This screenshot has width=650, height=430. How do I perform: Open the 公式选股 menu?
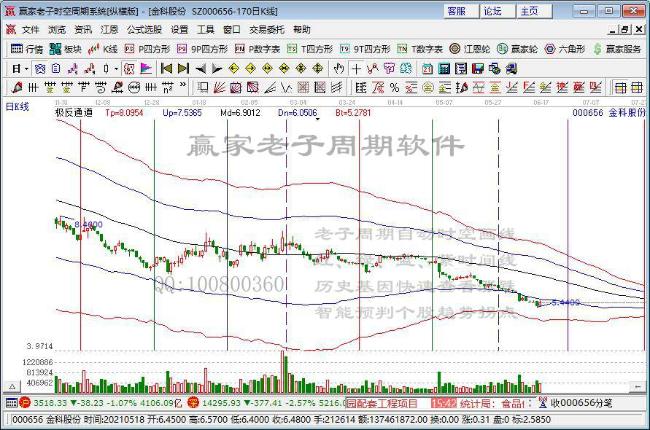pos(144,29)
